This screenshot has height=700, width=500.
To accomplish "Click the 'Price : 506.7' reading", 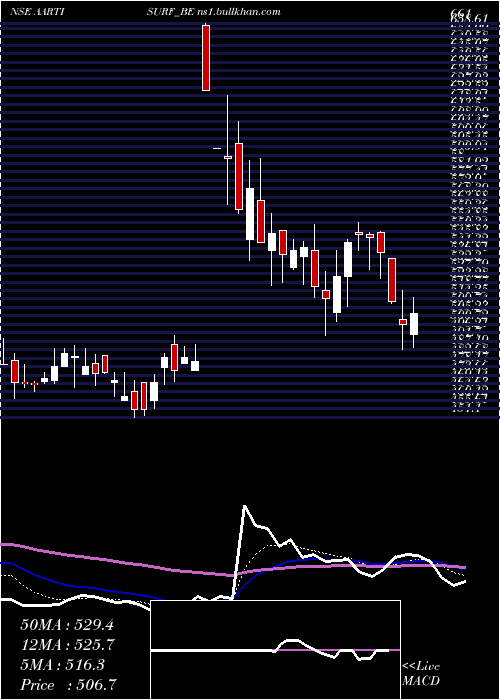I will tap(69, 685).
